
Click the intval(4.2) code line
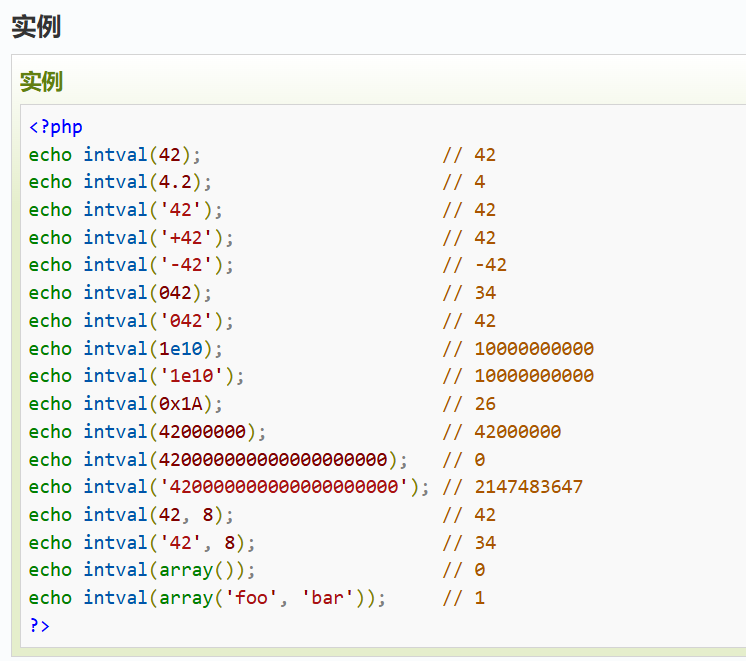[x=120, y=182]
